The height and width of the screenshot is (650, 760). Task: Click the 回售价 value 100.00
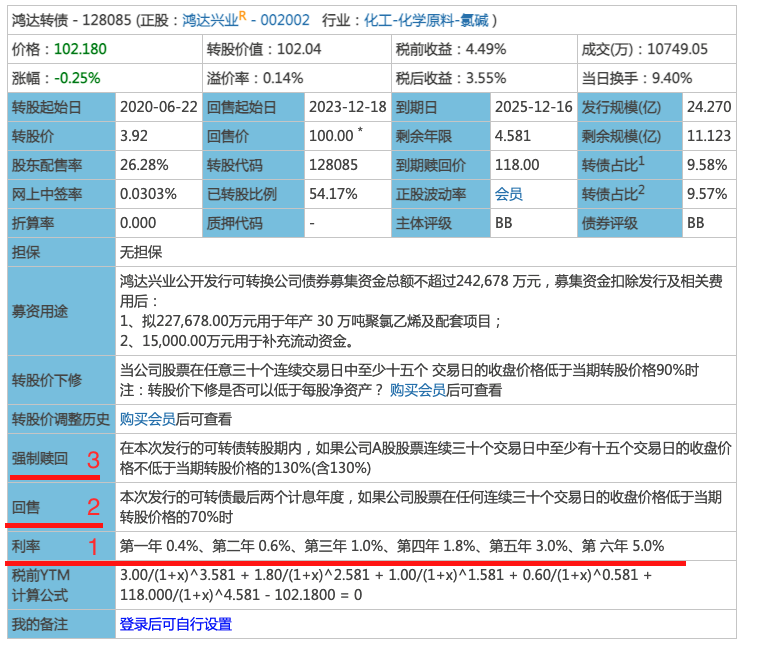point(332,136)
